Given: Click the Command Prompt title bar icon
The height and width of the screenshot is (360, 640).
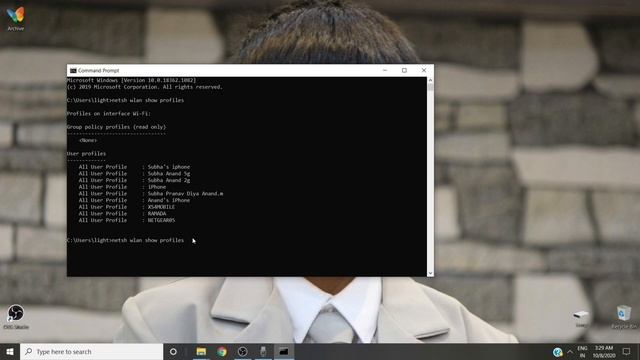Looking at the screenshot, I should point(73,71).
